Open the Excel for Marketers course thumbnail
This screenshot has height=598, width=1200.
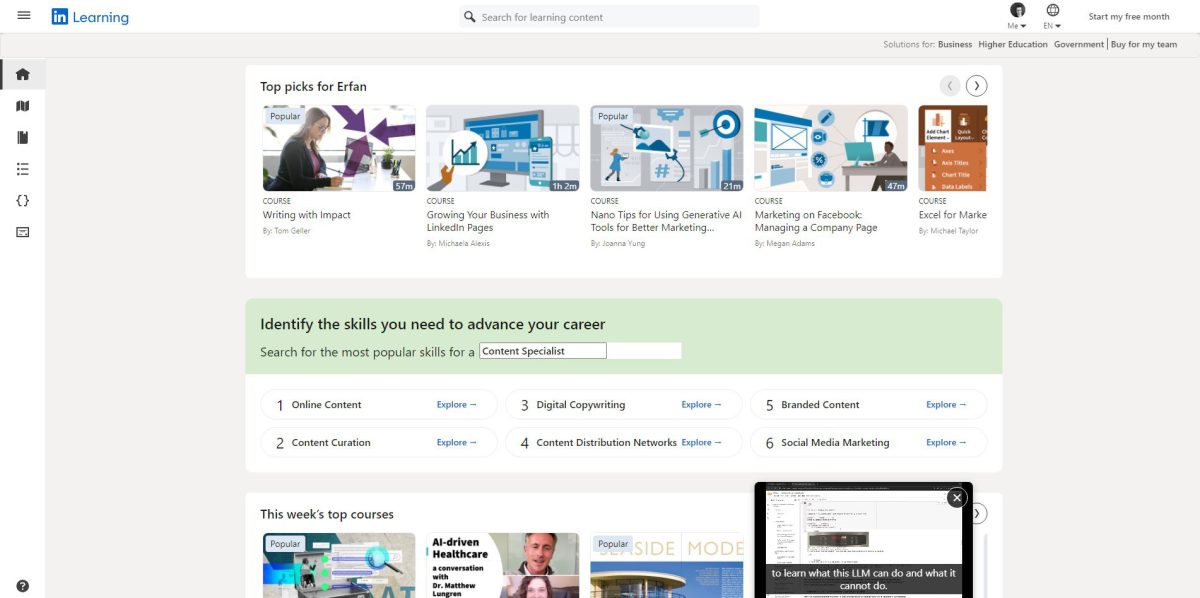953,148
